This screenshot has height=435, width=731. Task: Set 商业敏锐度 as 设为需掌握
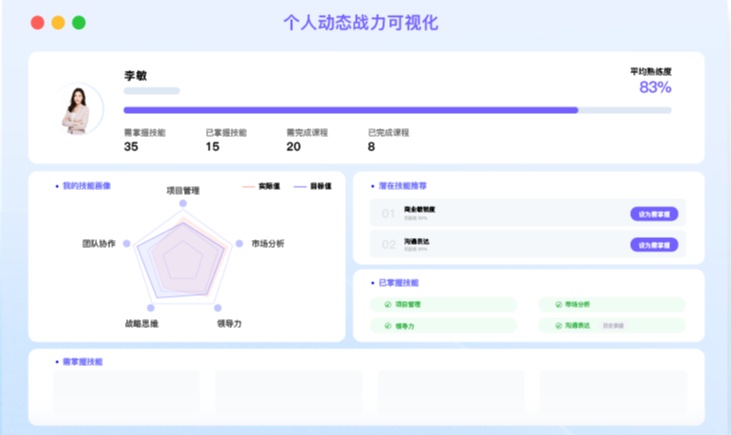(x=654, y=214)
